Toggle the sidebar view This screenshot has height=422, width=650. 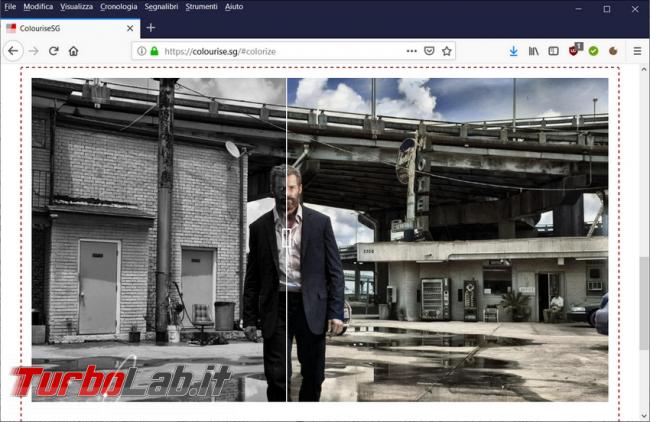coord(553,51)
